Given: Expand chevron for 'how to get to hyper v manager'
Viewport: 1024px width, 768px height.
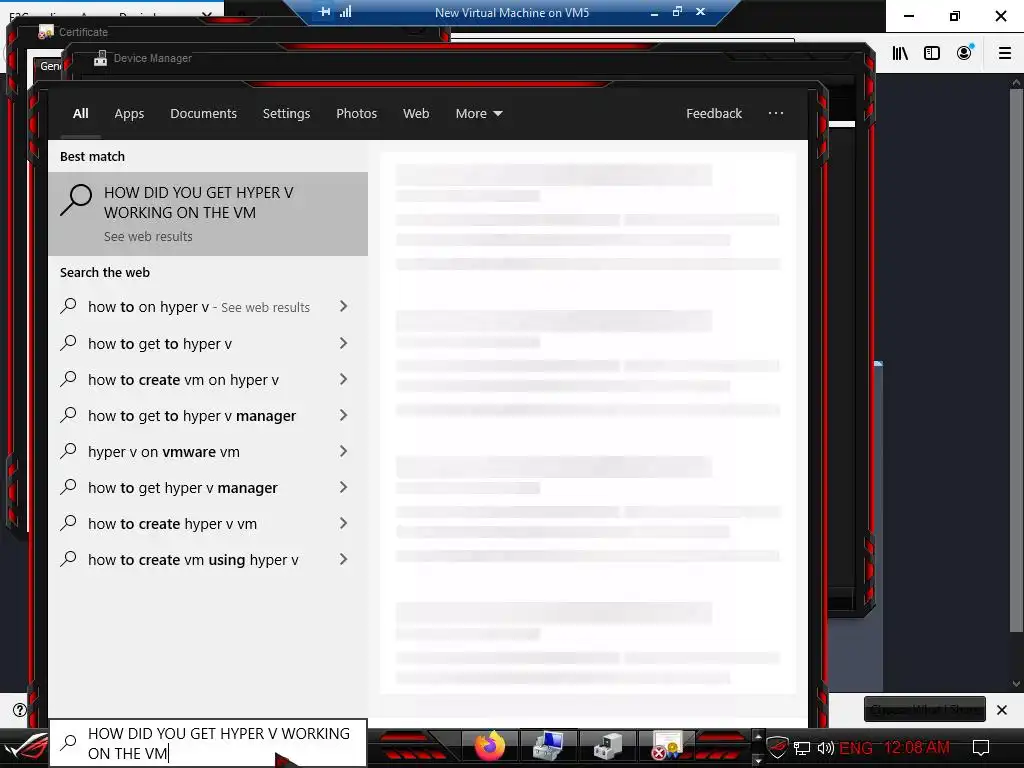Looking at the screenshot, I should tap(344, 415).
